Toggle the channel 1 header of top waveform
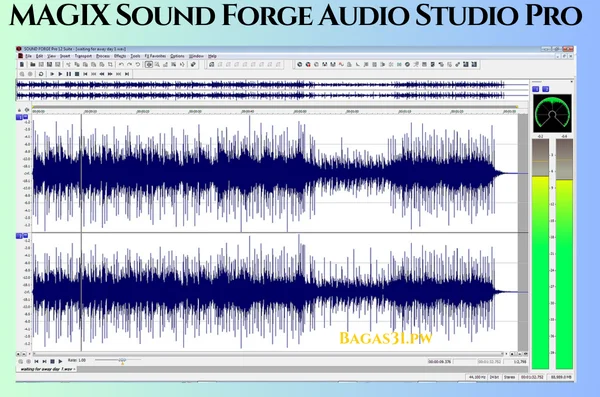This screenshot has height=397, width=600. click(19, 117)
